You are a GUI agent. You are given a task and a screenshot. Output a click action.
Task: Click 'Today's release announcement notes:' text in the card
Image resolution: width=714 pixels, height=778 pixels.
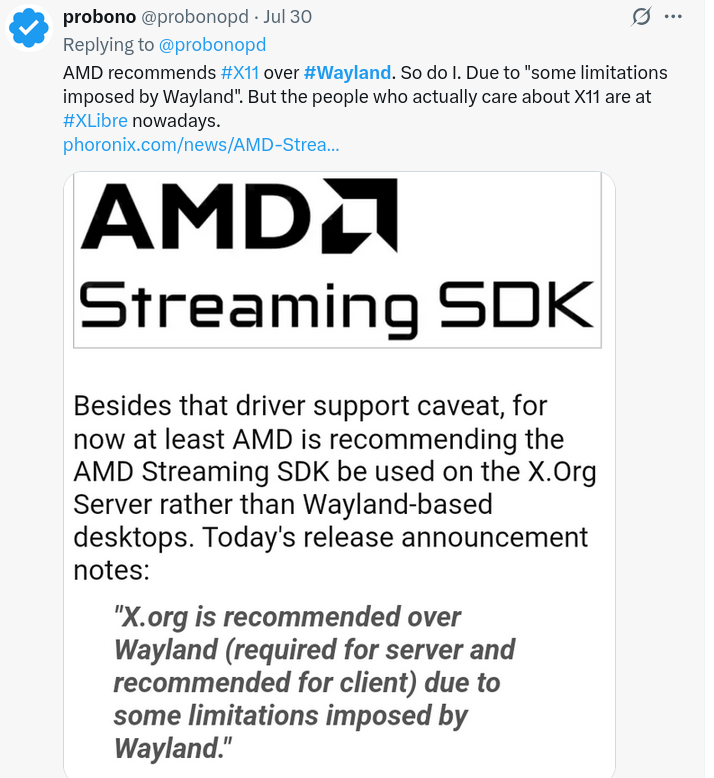(330, 553)
